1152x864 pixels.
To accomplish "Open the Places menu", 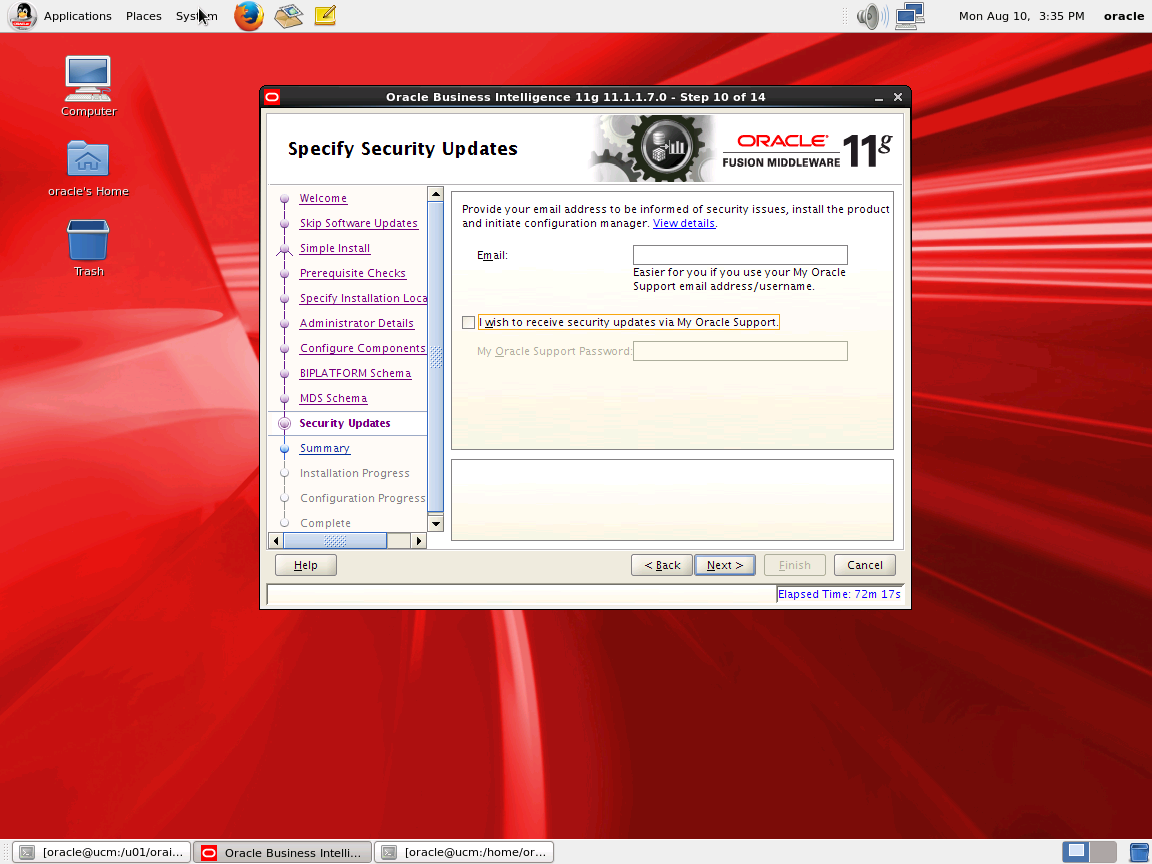I will pyautogui.click(x=143, y=15).
